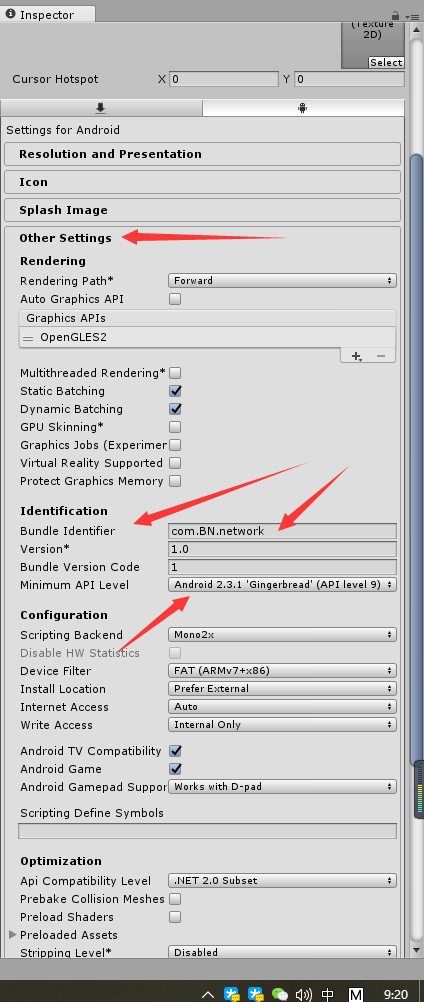Screen dimensions: 424x1002
Task: Remove Graphics API with minus button
Action: pyautogui.click(x=381, y=357)
